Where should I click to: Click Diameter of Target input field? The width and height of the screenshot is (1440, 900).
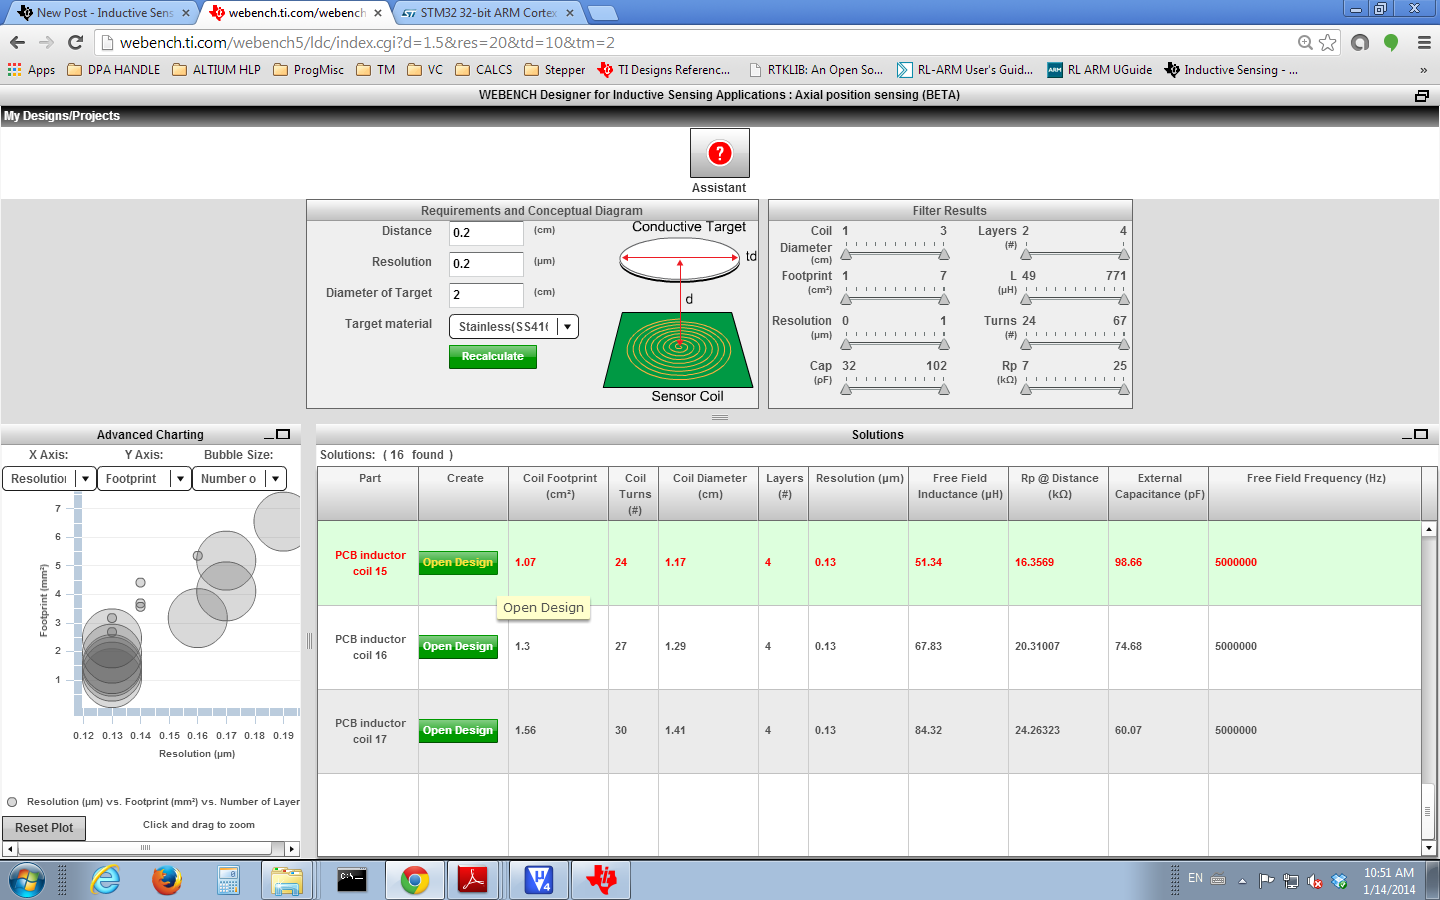tap(486, 295)
